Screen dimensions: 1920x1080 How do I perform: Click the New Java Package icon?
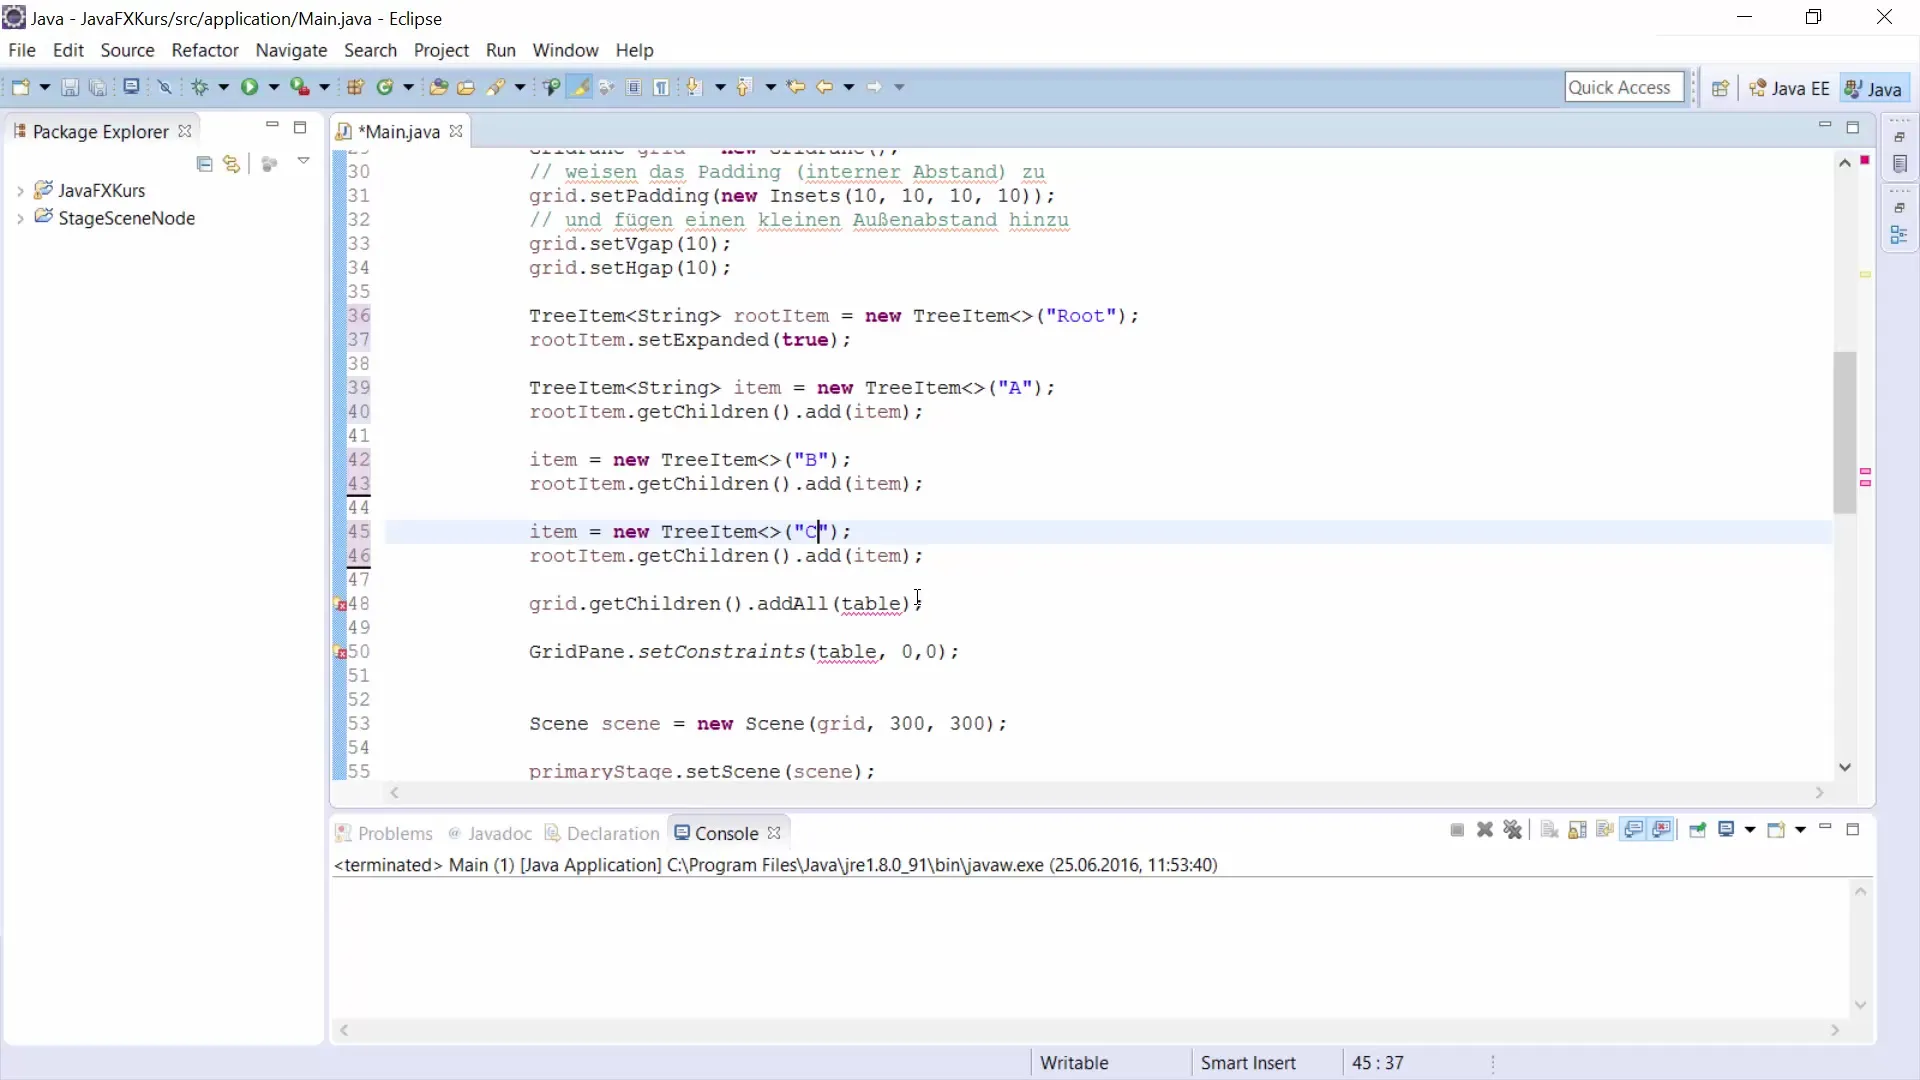point(355,87)
